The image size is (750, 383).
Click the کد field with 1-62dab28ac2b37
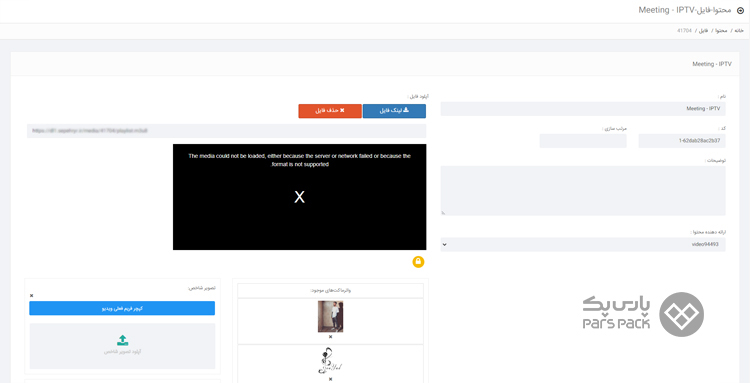[682, 141]
